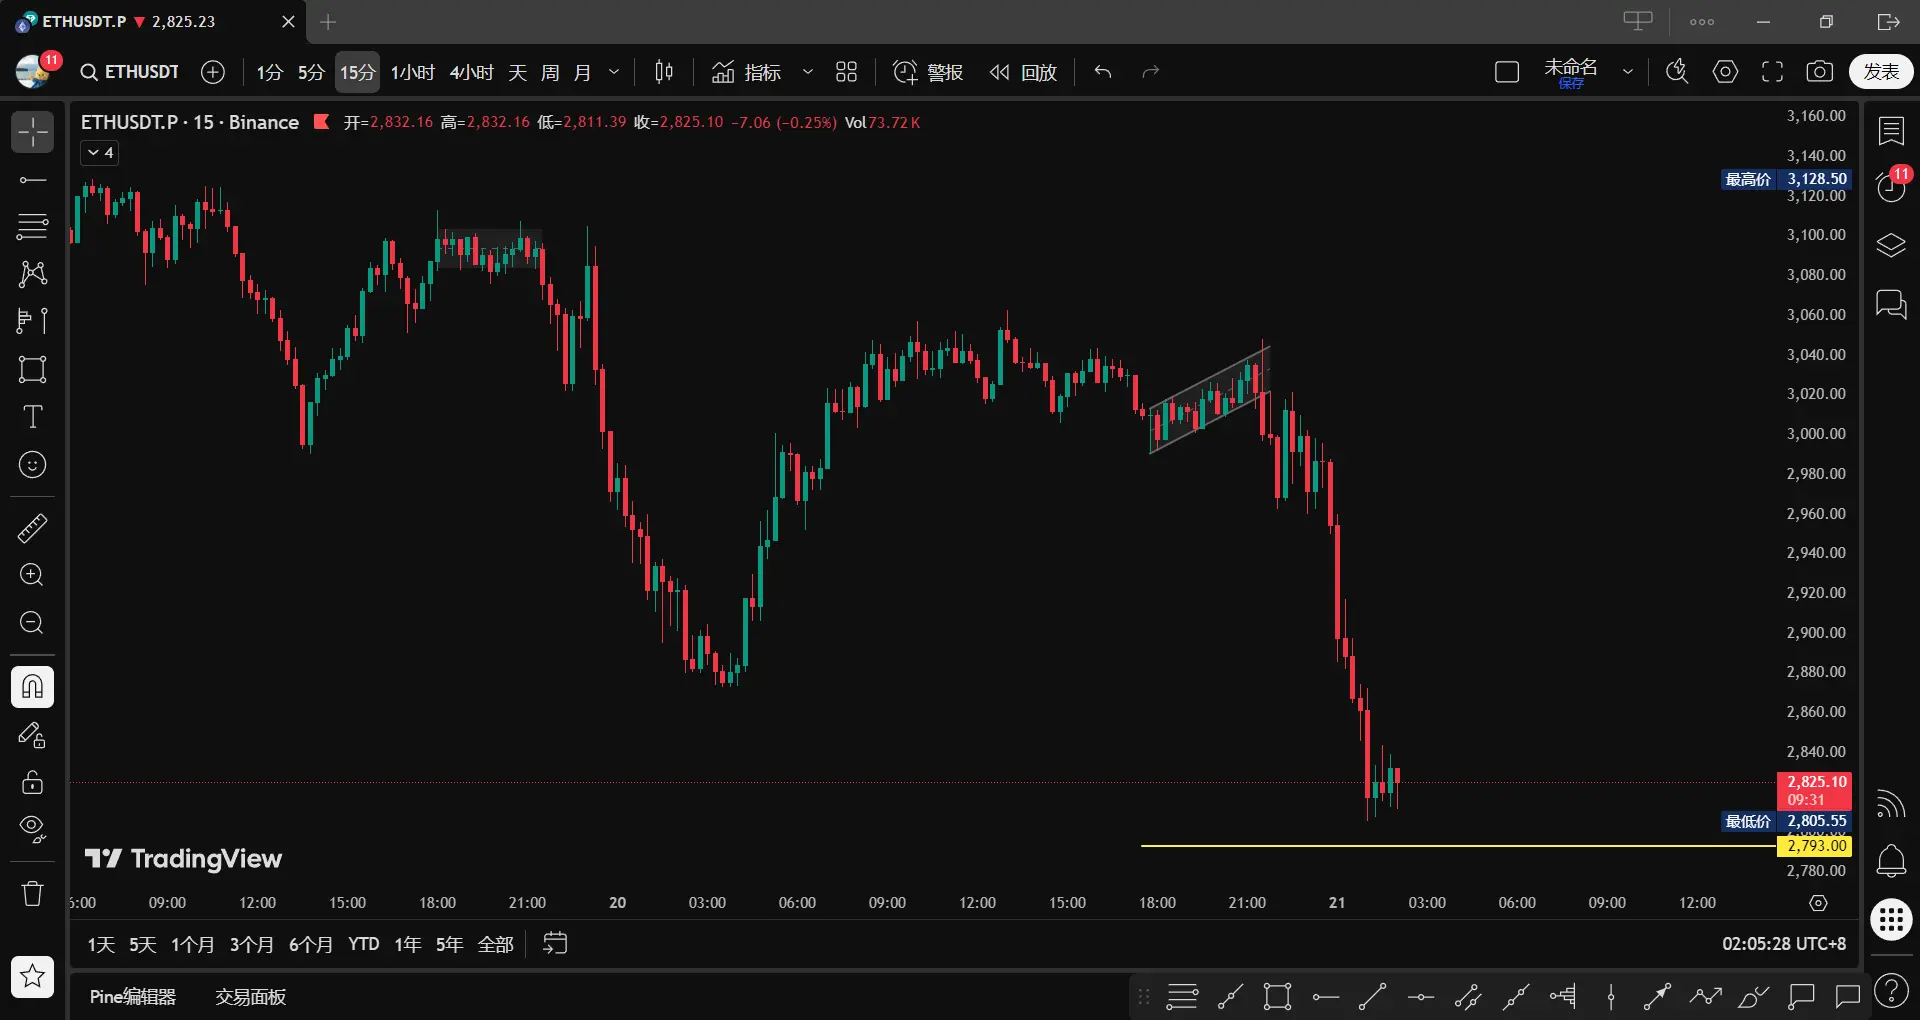Open the 交易面板 tab

251,997
